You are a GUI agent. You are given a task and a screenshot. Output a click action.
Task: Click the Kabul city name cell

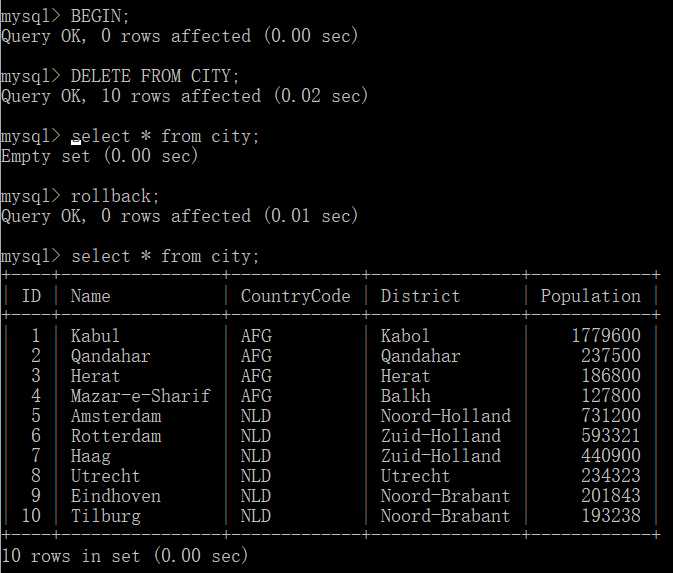(x=95, y=336)
